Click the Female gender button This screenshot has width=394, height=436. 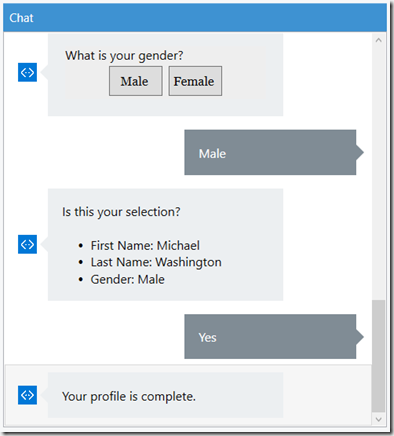click(x=195, y=81)
